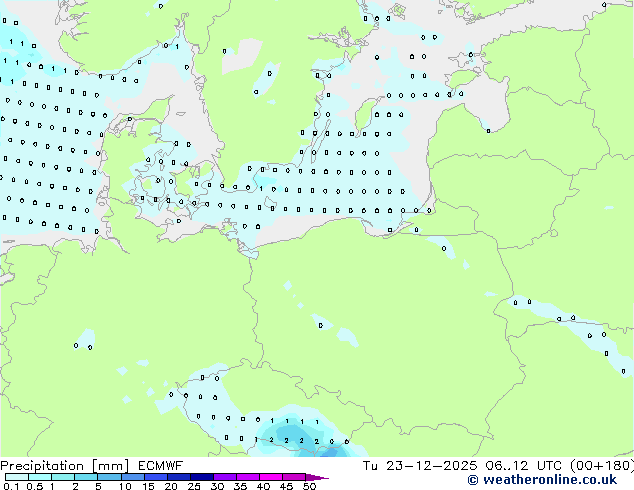The width and height of the screenshot is (634, 490).
Task: Click the '10' legend label
Action: click(x=125, y=486)
